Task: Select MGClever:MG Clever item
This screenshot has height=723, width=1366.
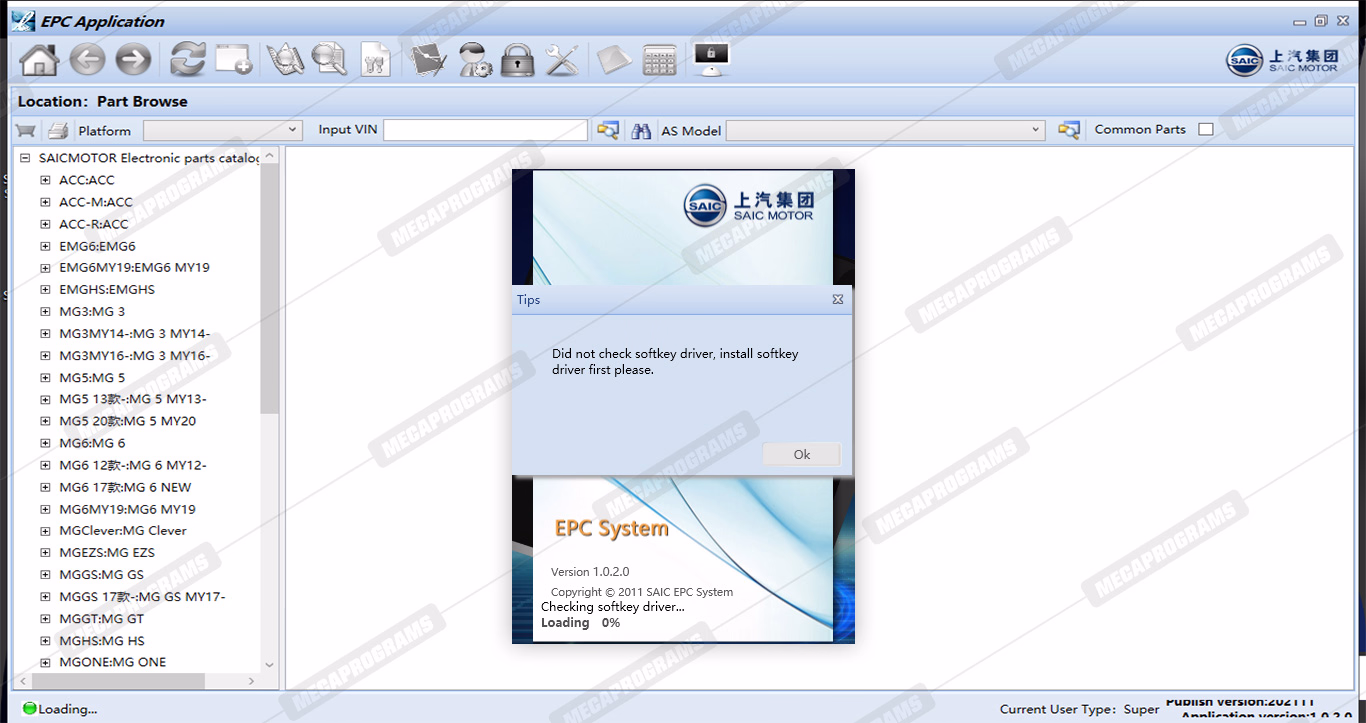Action: pyautogui.click(x=123, y=530)
